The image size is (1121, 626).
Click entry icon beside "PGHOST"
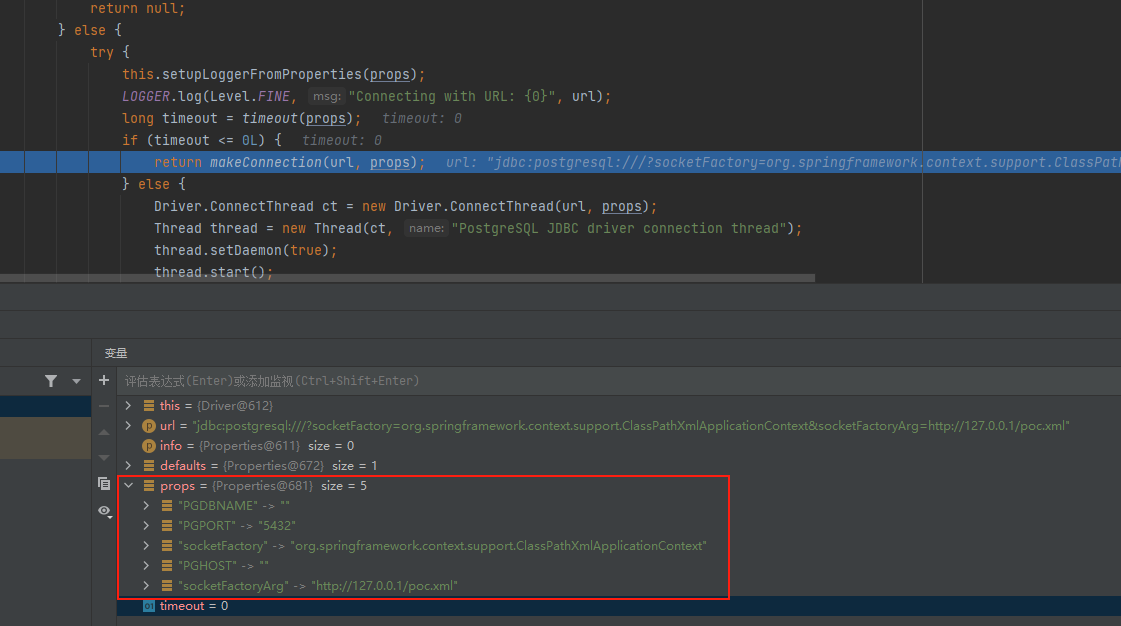coord(167,565)
